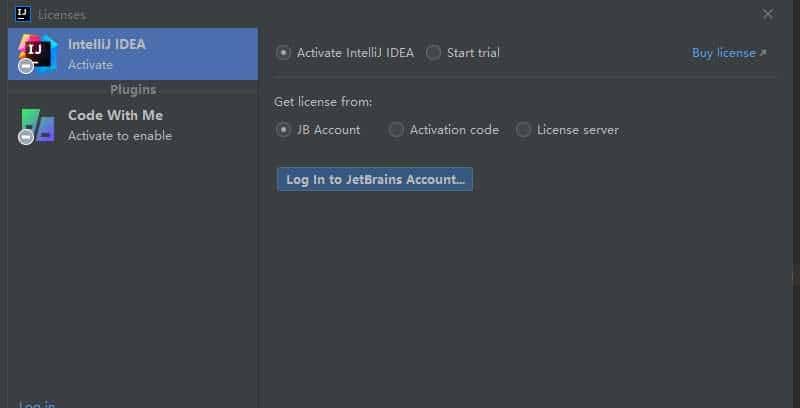Choose the Start trial radio option
The width and height of the screenshot is (800, 408).
433,53
